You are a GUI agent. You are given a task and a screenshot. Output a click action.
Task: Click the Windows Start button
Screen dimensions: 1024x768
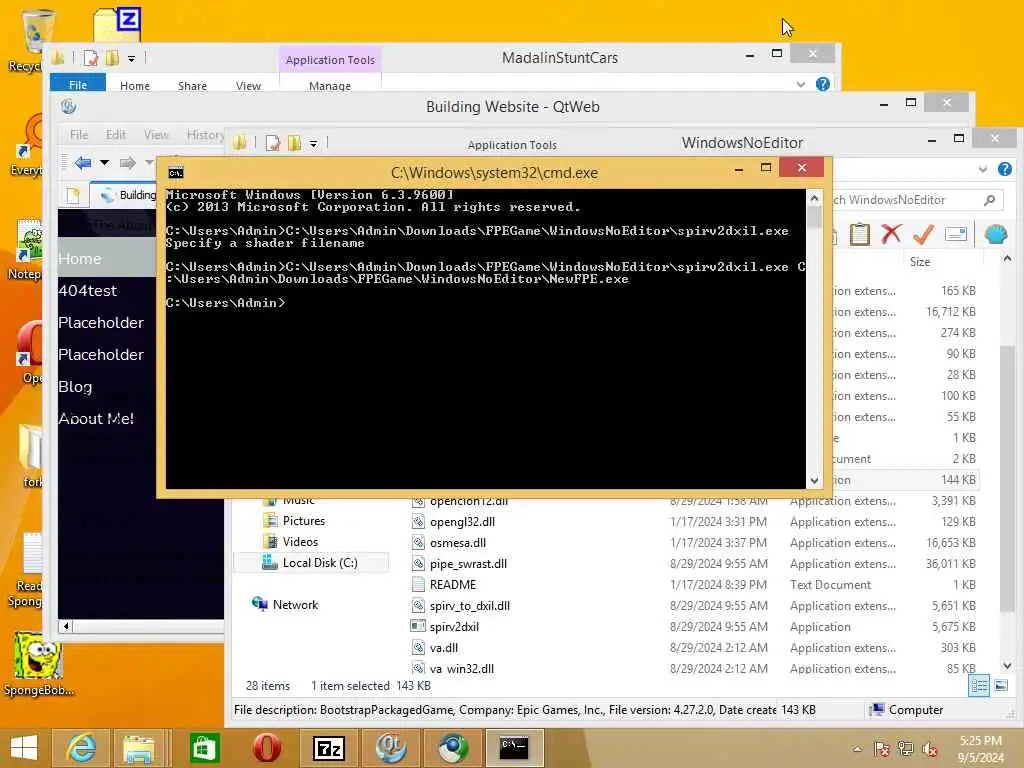24,748
